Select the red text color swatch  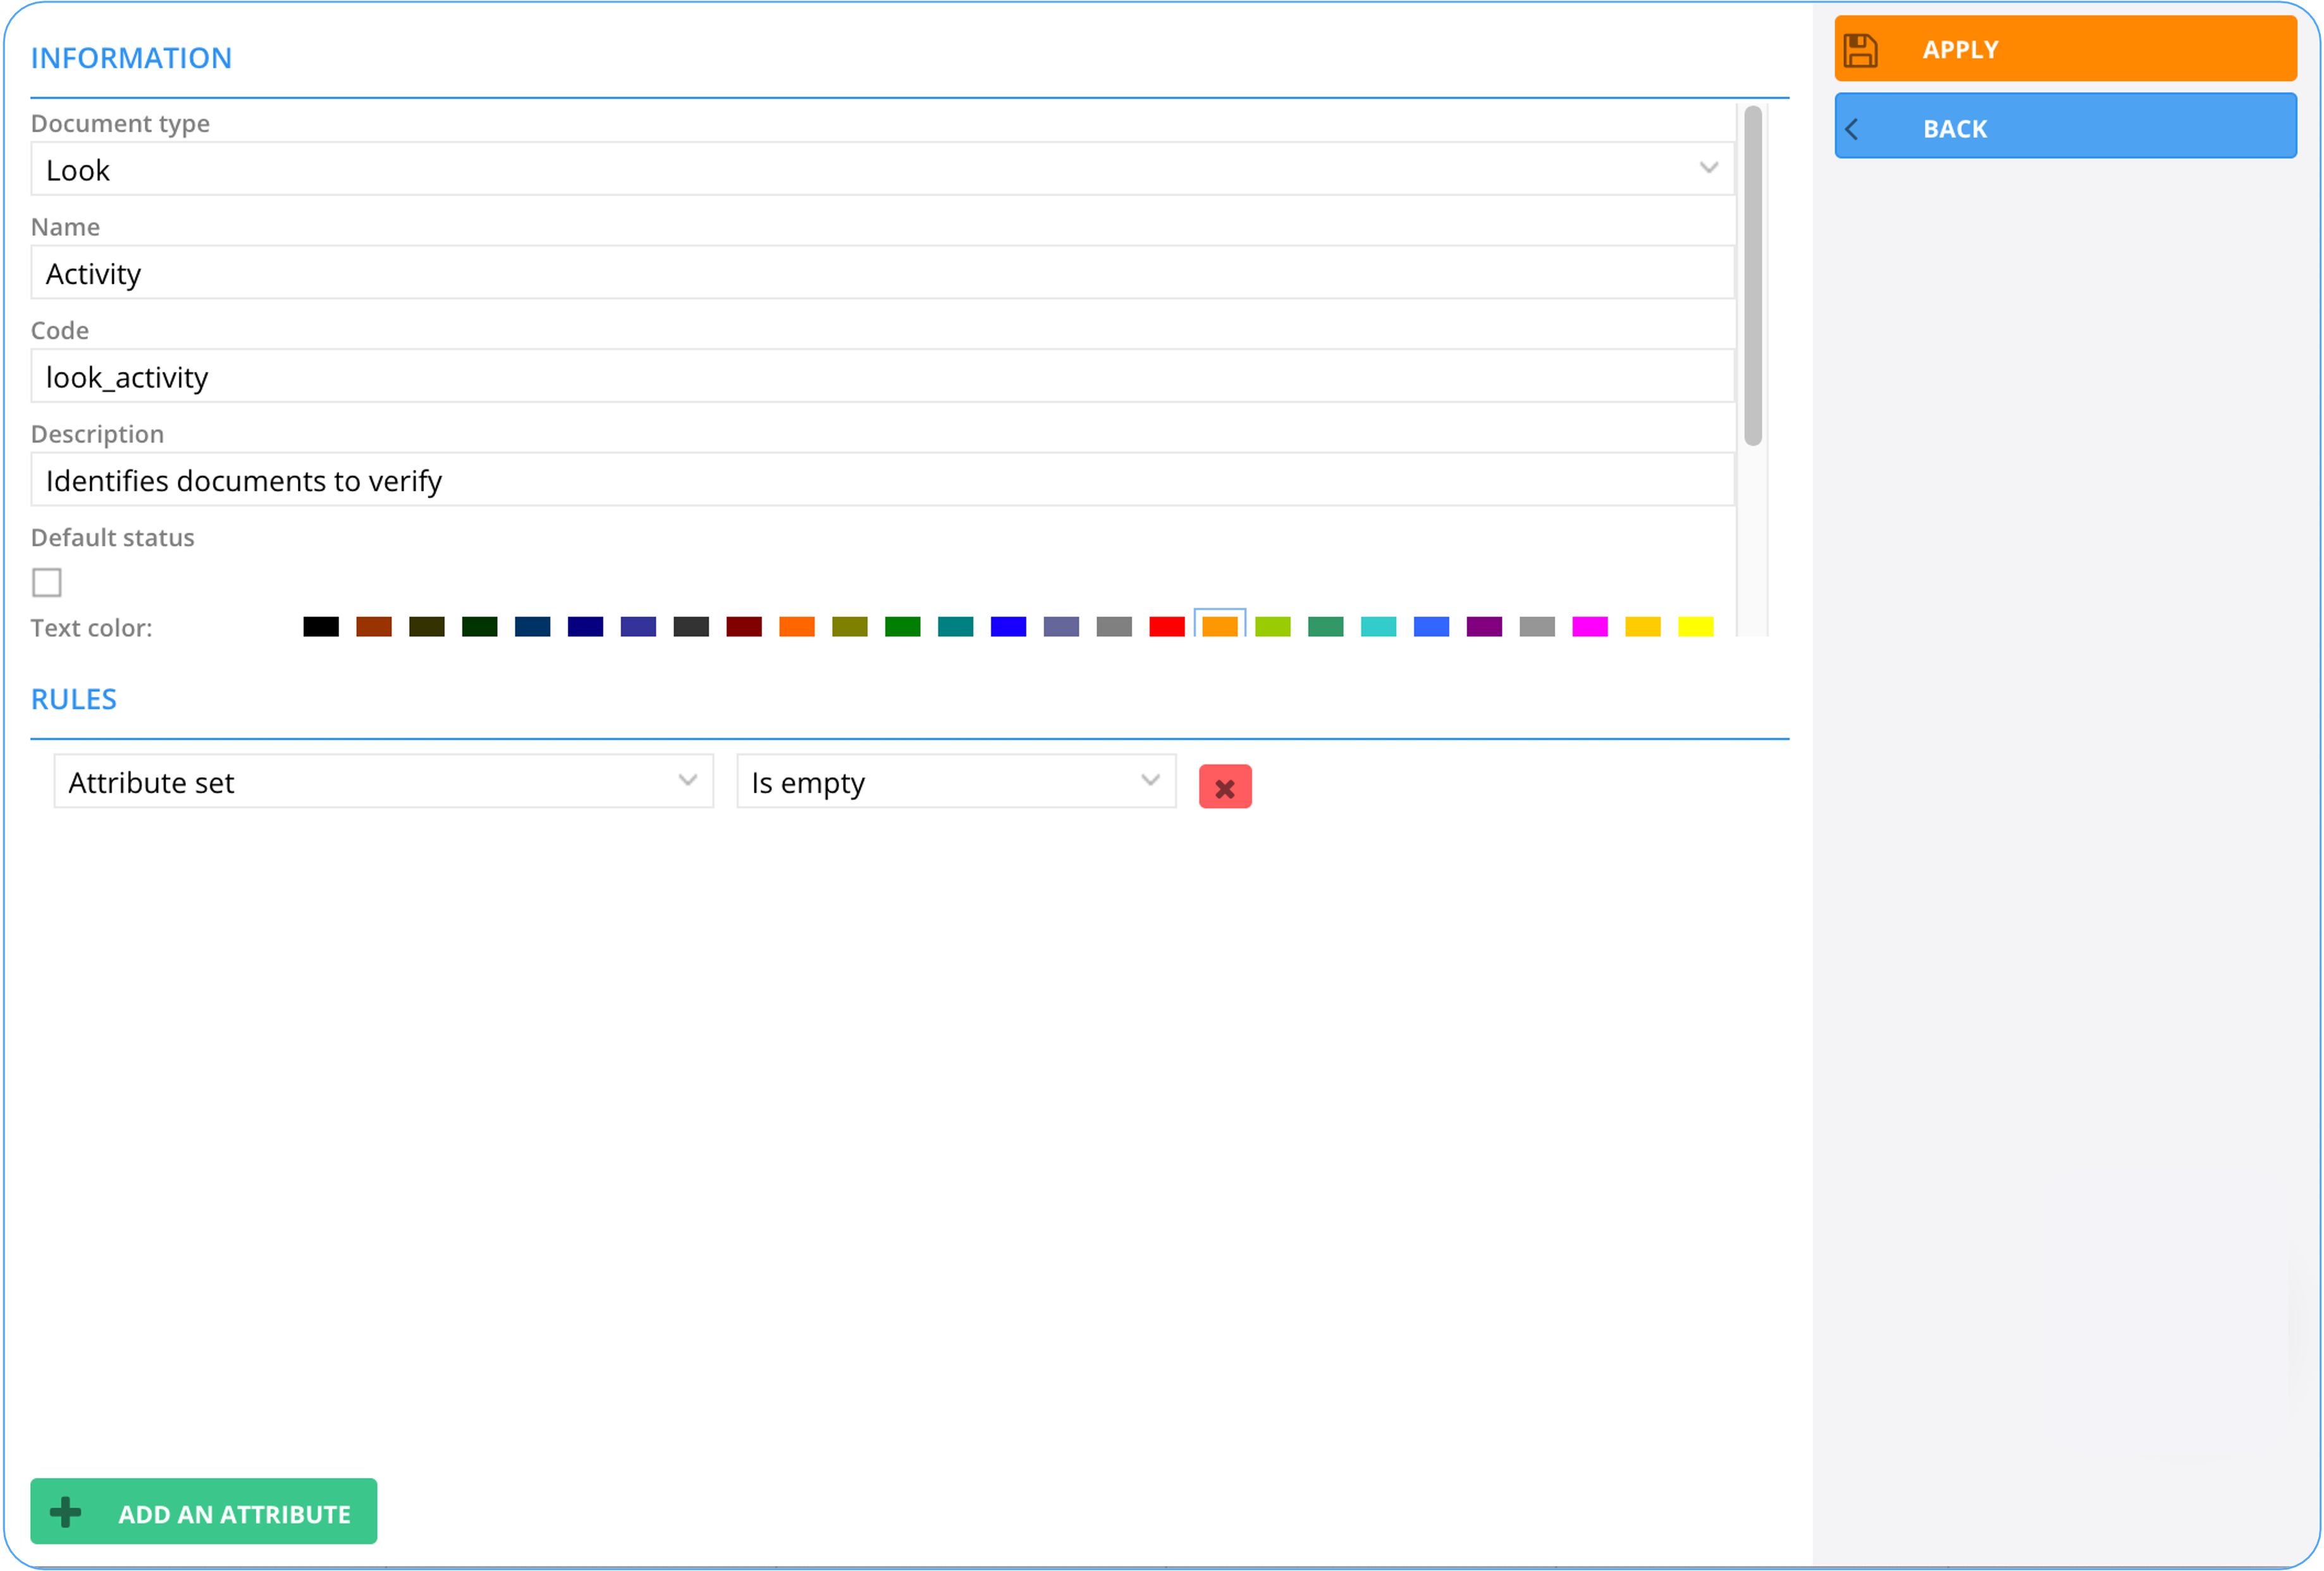click(1167, 627)
